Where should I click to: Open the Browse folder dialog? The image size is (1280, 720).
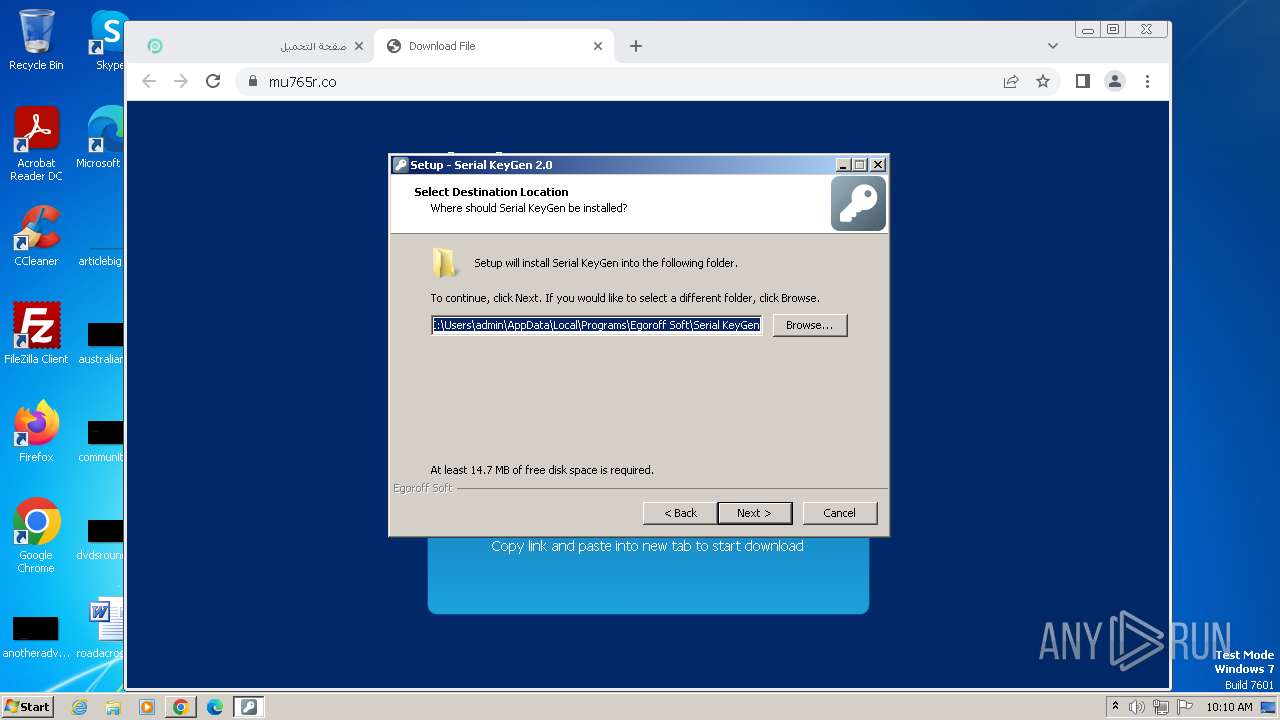click(810, 325)
